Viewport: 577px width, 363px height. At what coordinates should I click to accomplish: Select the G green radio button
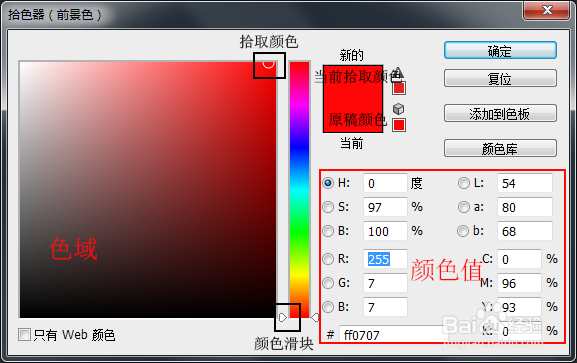(328, 283)
